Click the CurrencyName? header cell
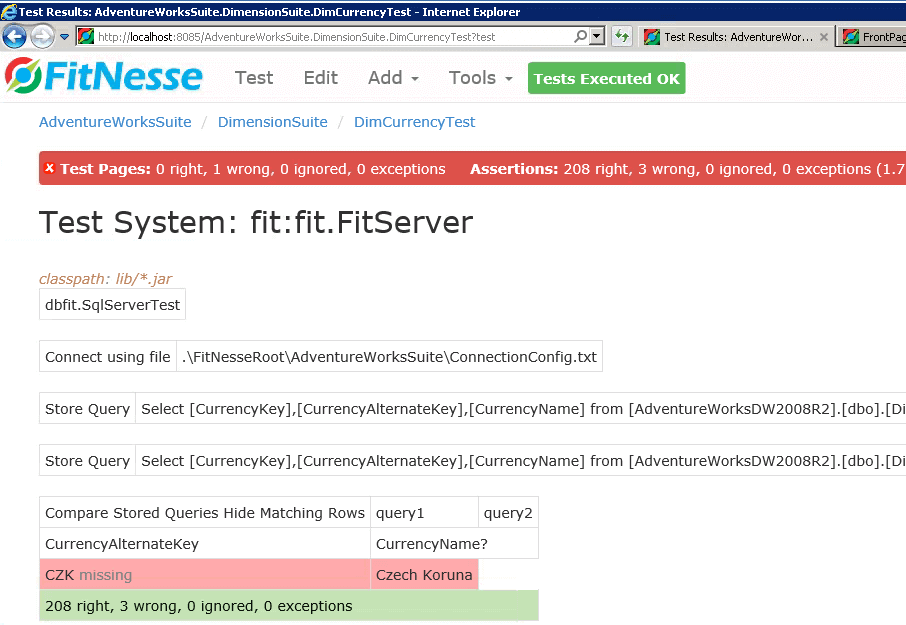906x625 pixels. click(x=454, y=544)
